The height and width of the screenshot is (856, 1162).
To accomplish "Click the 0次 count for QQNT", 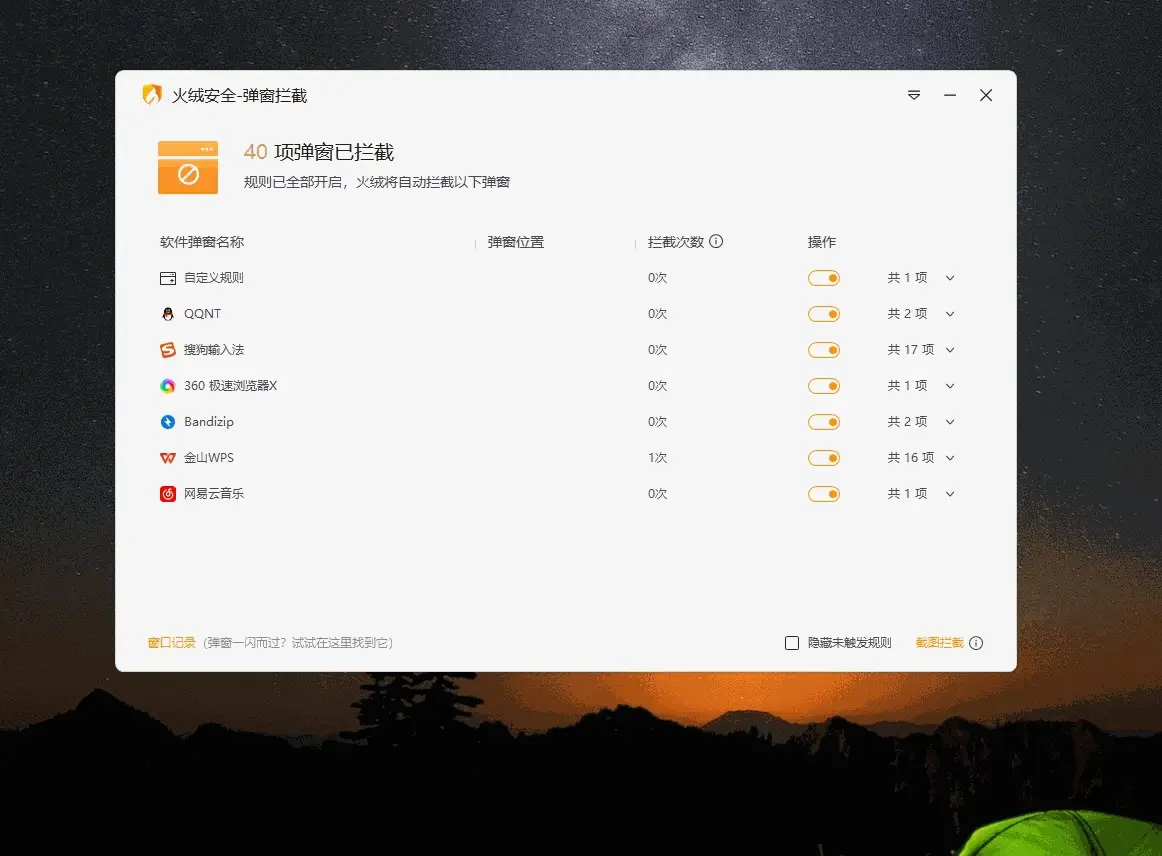I will pyautogui.click(x=657, y=314).
